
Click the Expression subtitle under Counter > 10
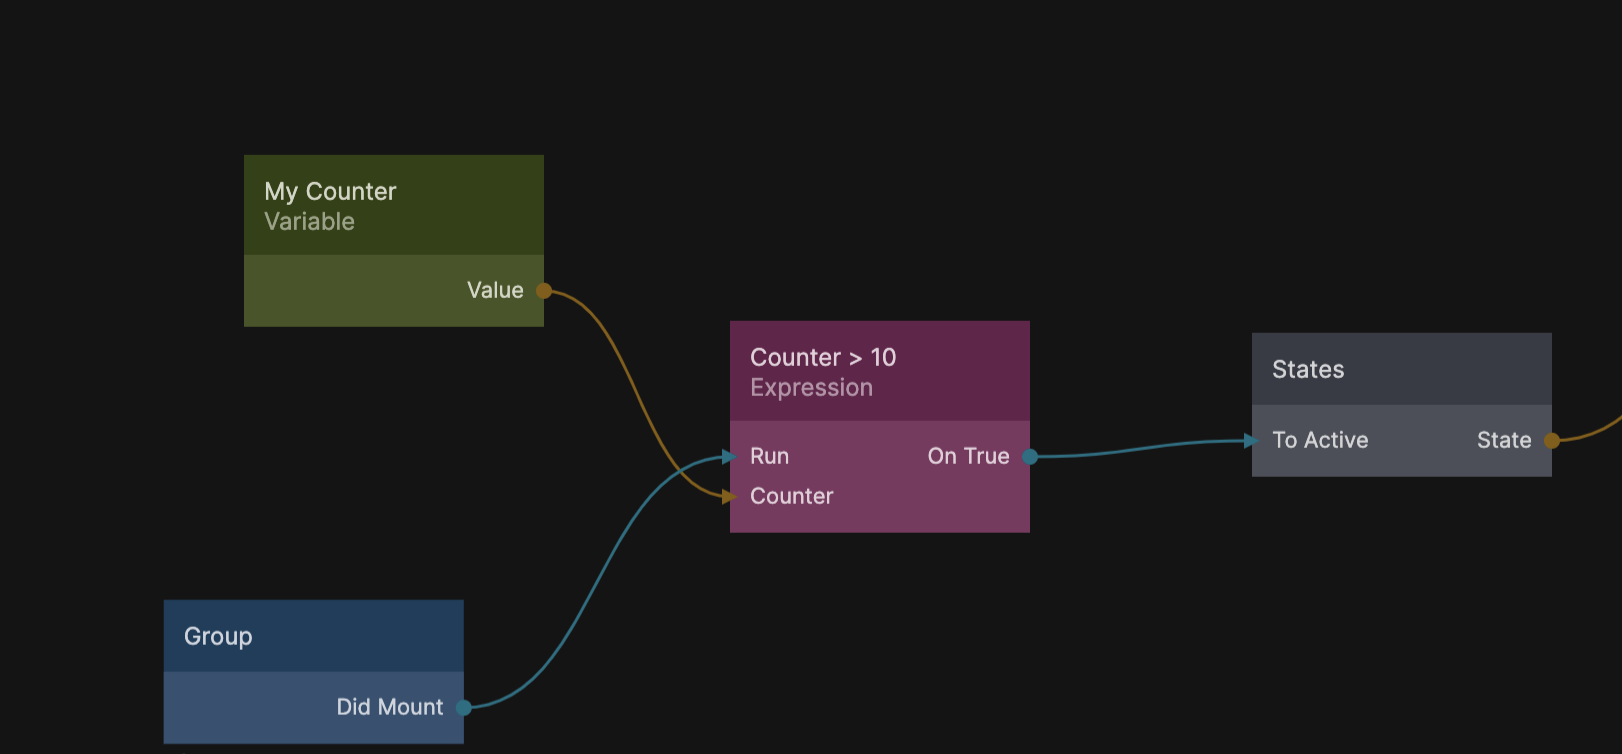click(x=811, y=388)
